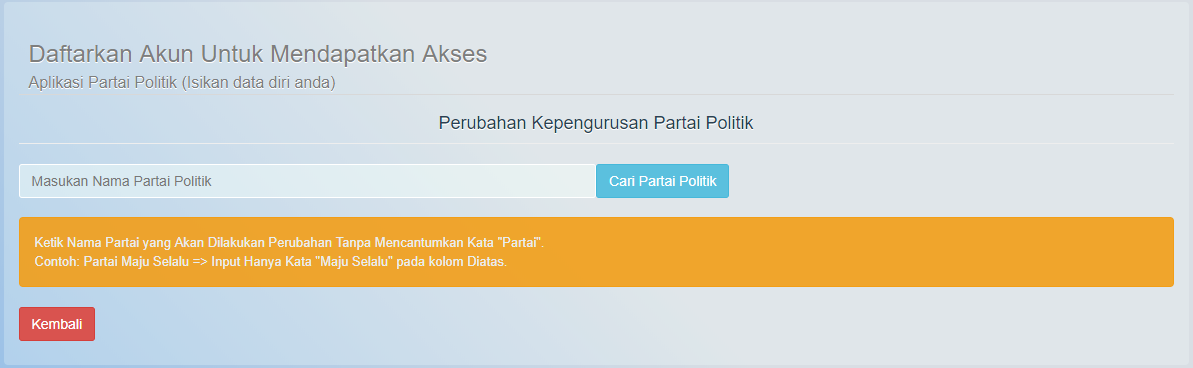Click the quoted word "Partai" in the alert
Screen dimensions: 1193x368
pyautogui.click(x=521, y=243)
